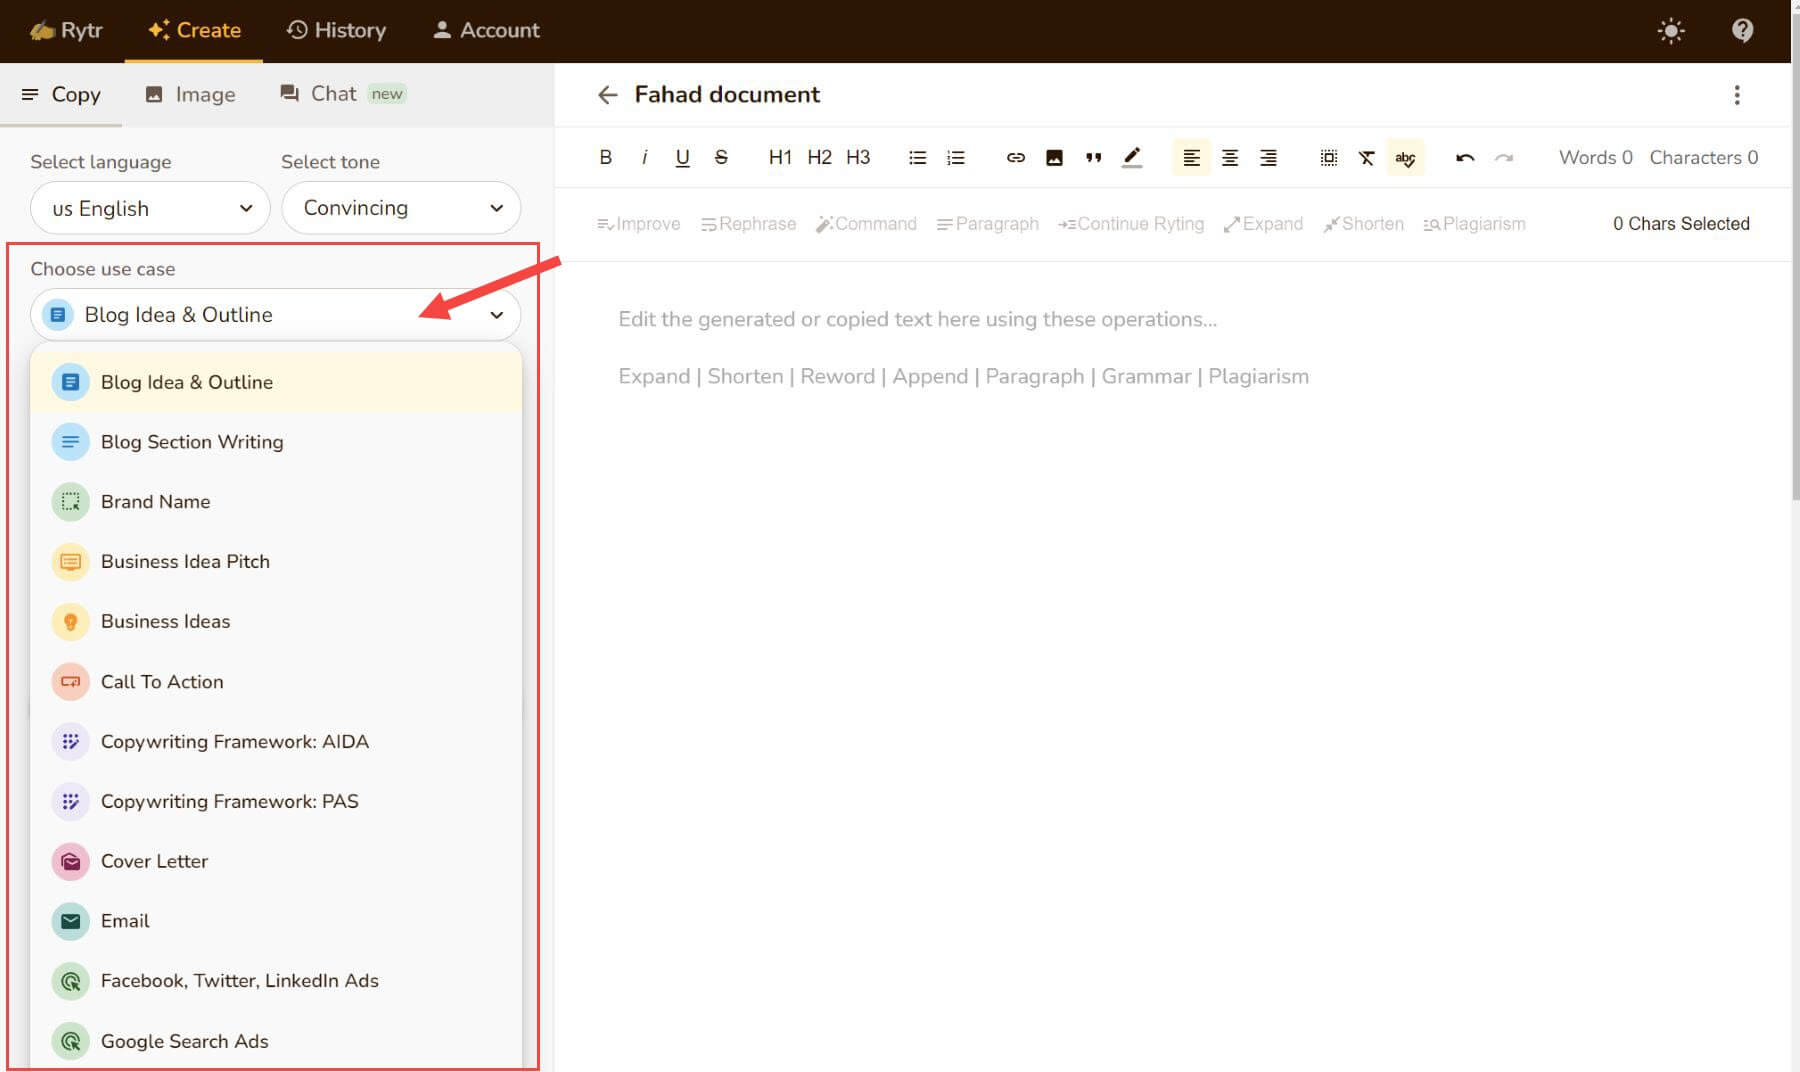Apply strikethrough formatting from the toolbar
Viewport: 1800px width, 1072px height.
click(721, 157)
